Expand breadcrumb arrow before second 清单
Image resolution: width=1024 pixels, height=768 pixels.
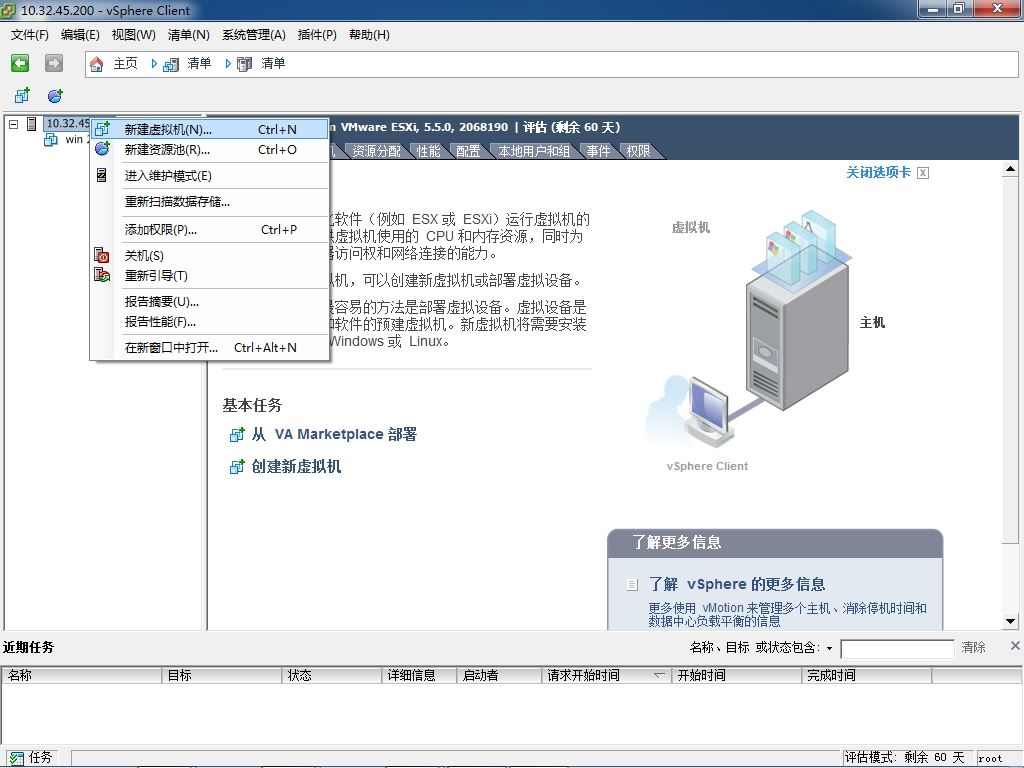[x=228, y=63]
